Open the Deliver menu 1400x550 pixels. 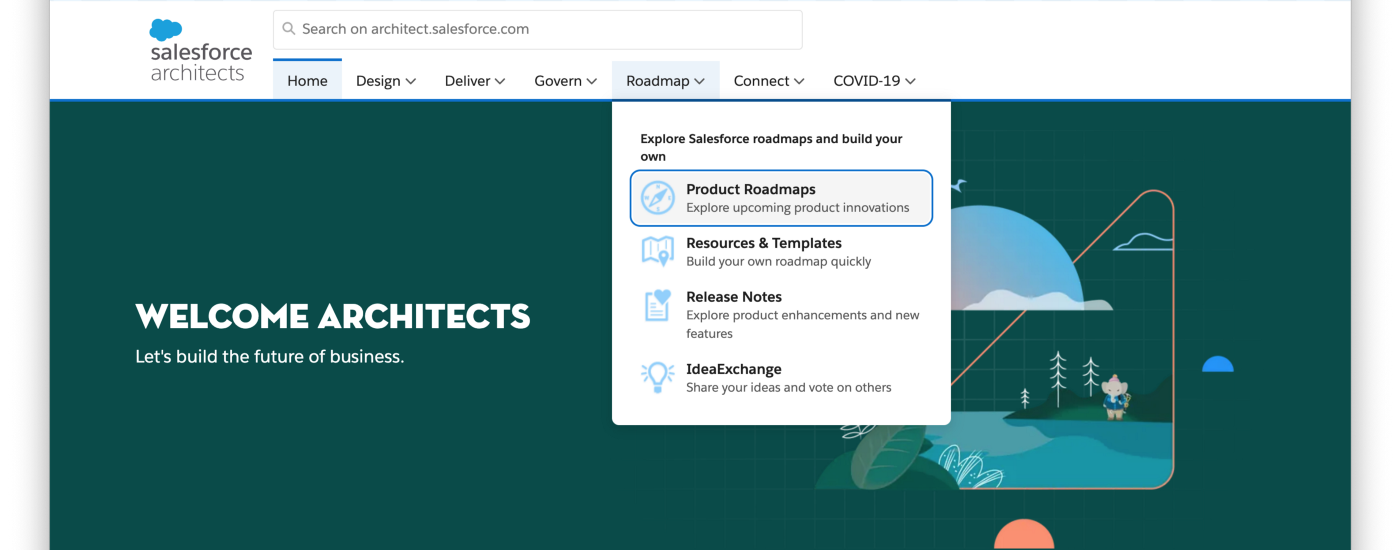point(475,81)
